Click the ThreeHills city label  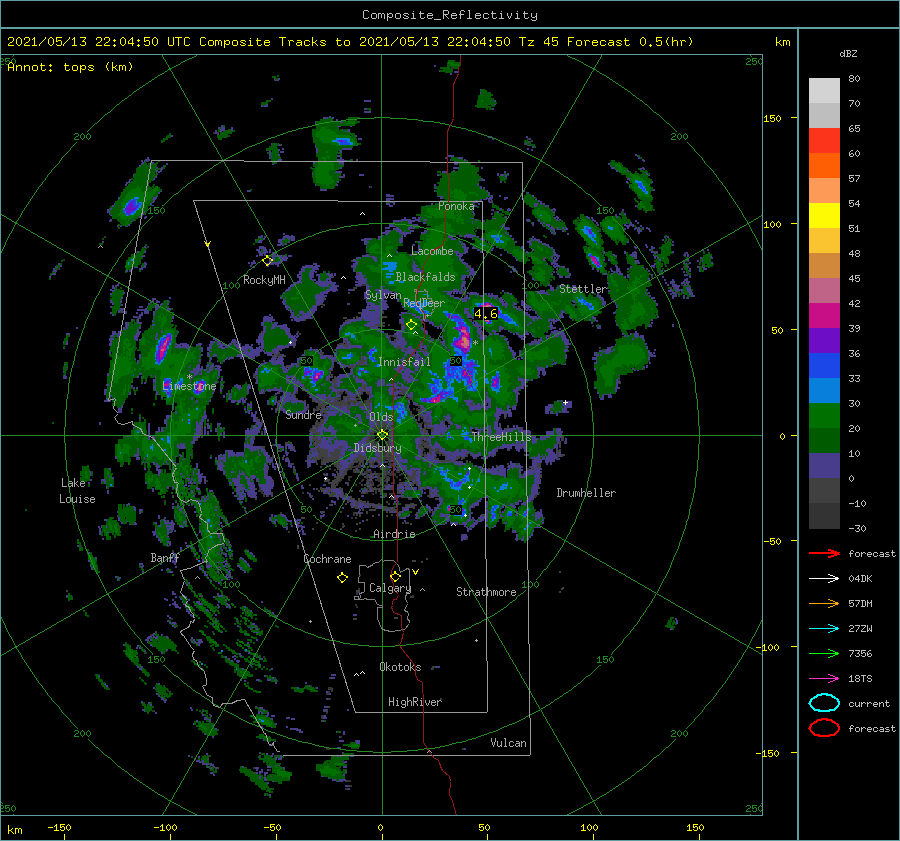click(x=501, y=437)
